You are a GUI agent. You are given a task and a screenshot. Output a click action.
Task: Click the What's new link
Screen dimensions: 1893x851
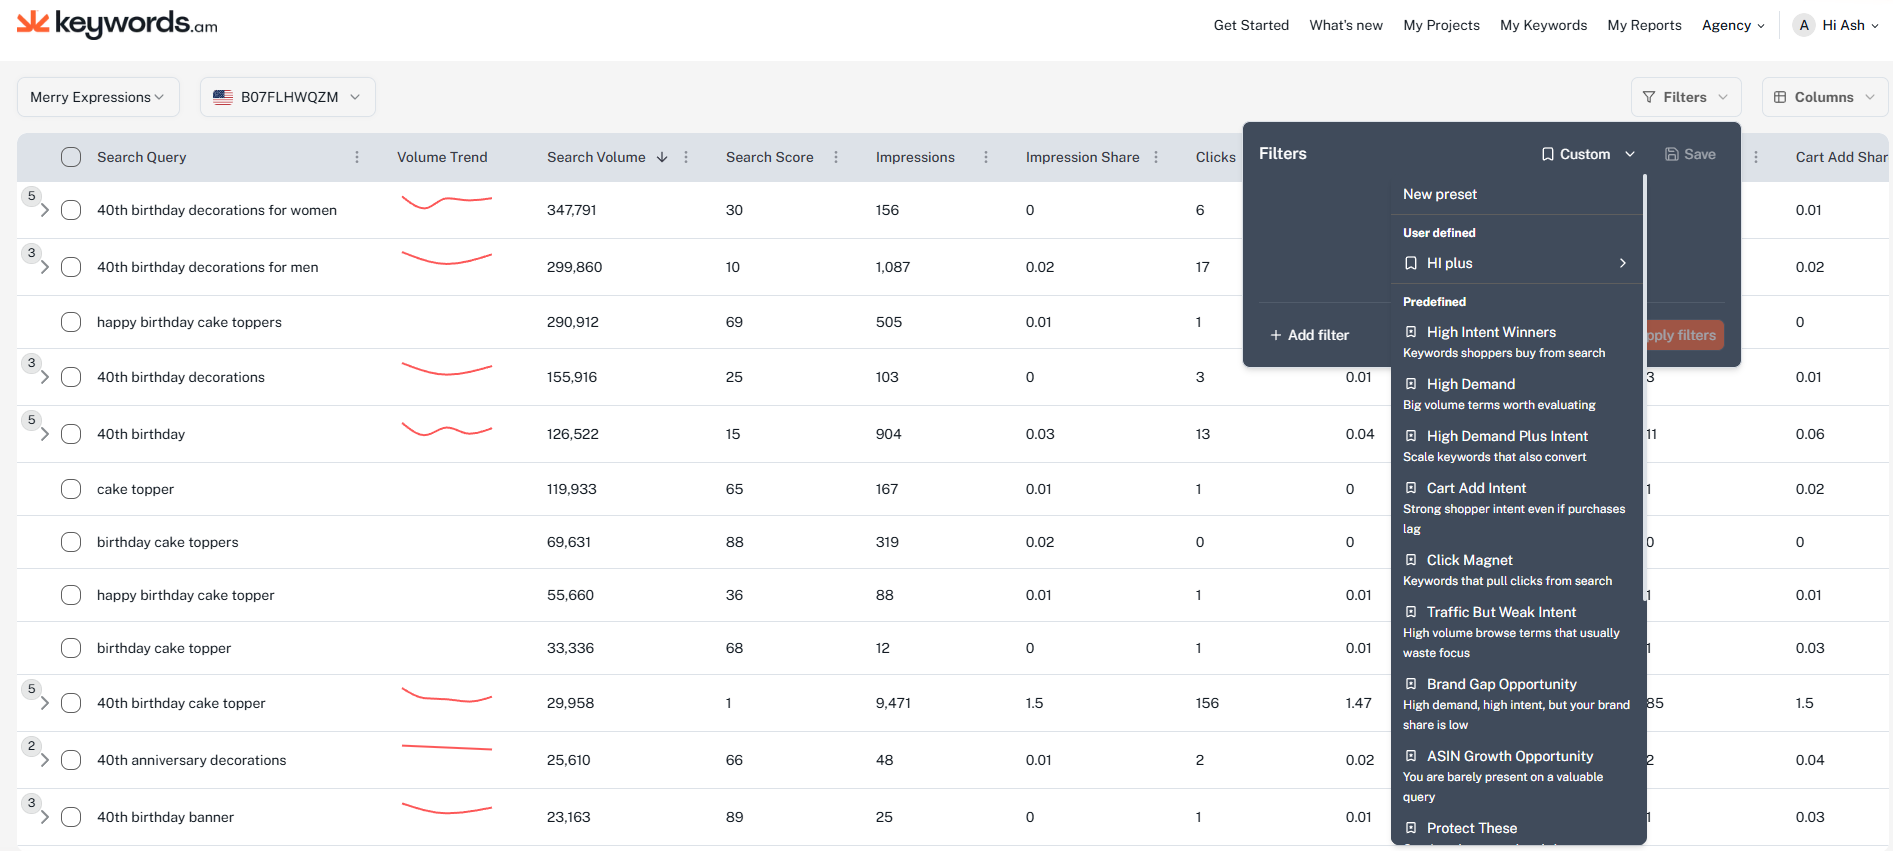pyautogui.click(x=1346, y=25)
